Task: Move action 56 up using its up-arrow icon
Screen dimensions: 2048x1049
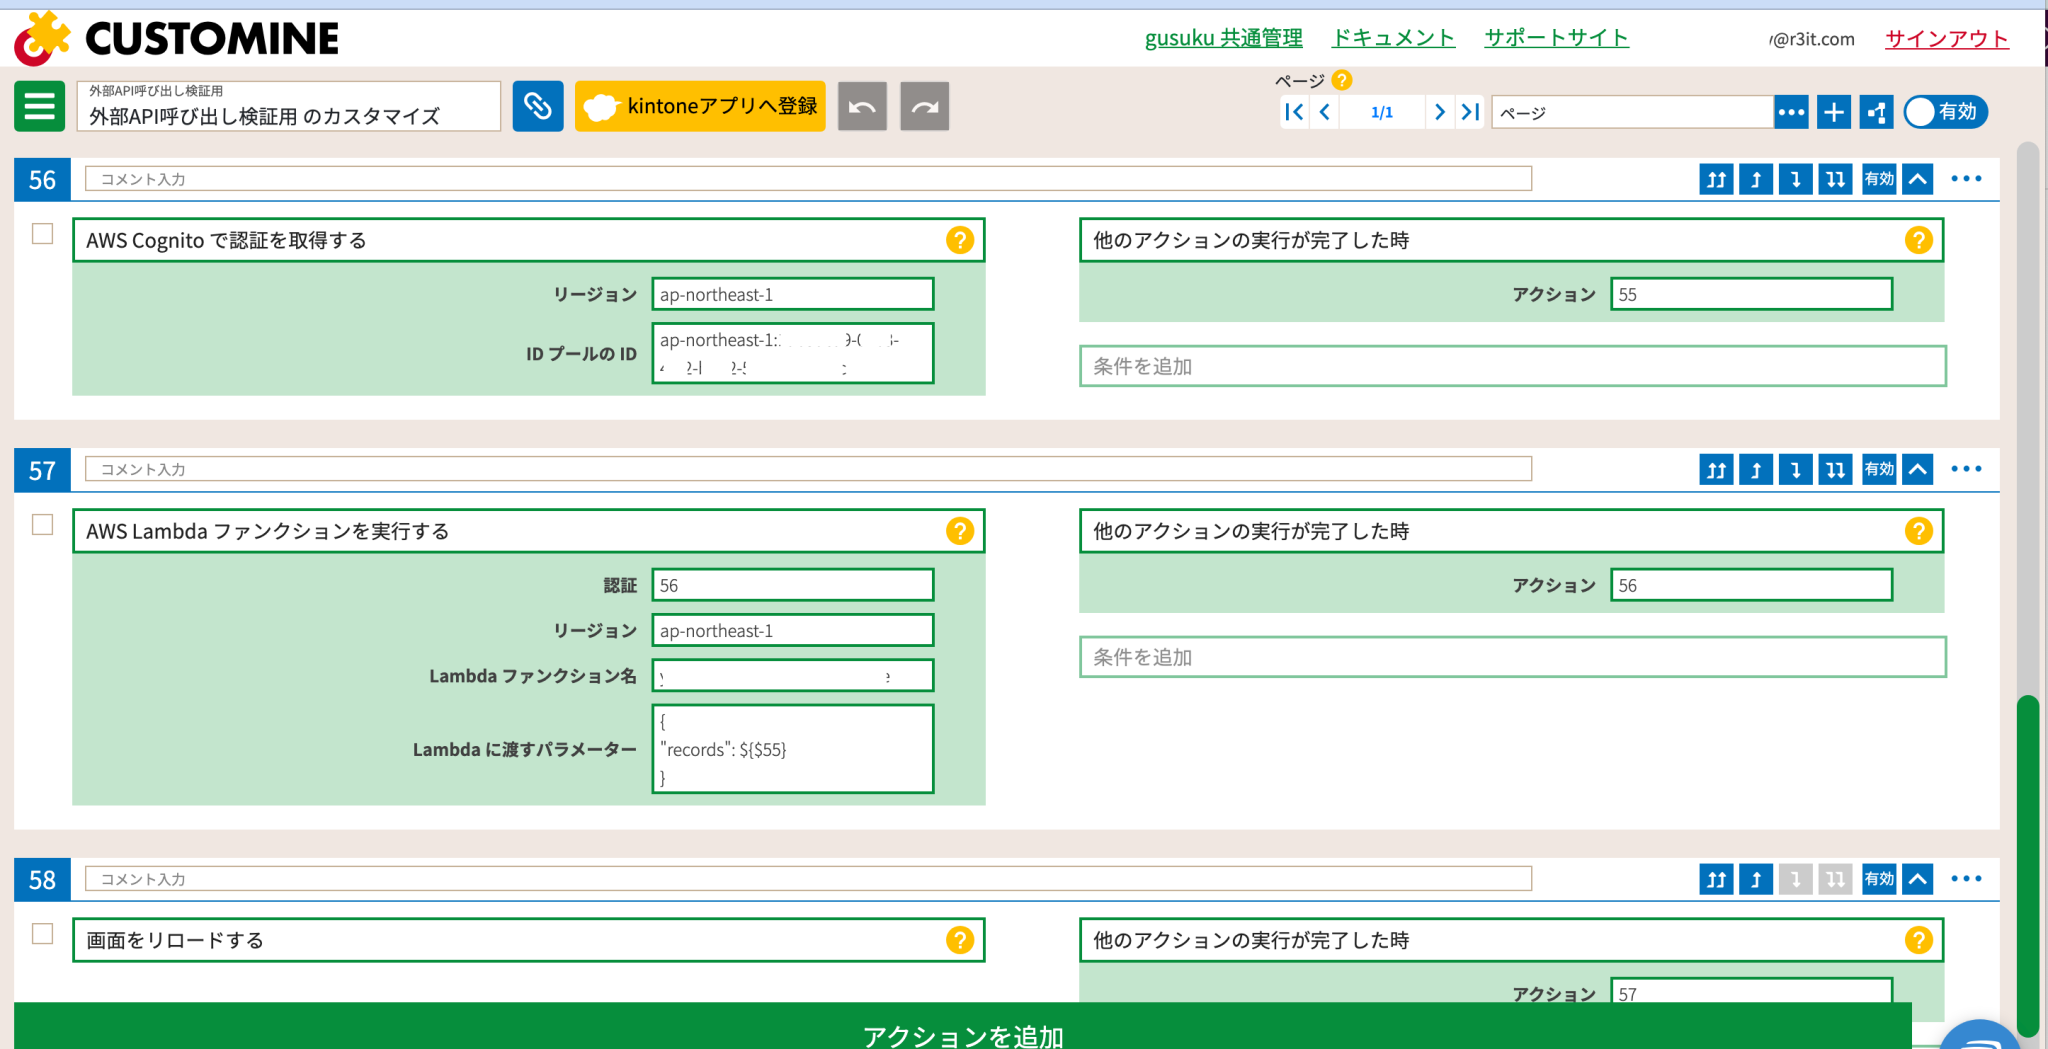Action: (x=1755, y=178)
